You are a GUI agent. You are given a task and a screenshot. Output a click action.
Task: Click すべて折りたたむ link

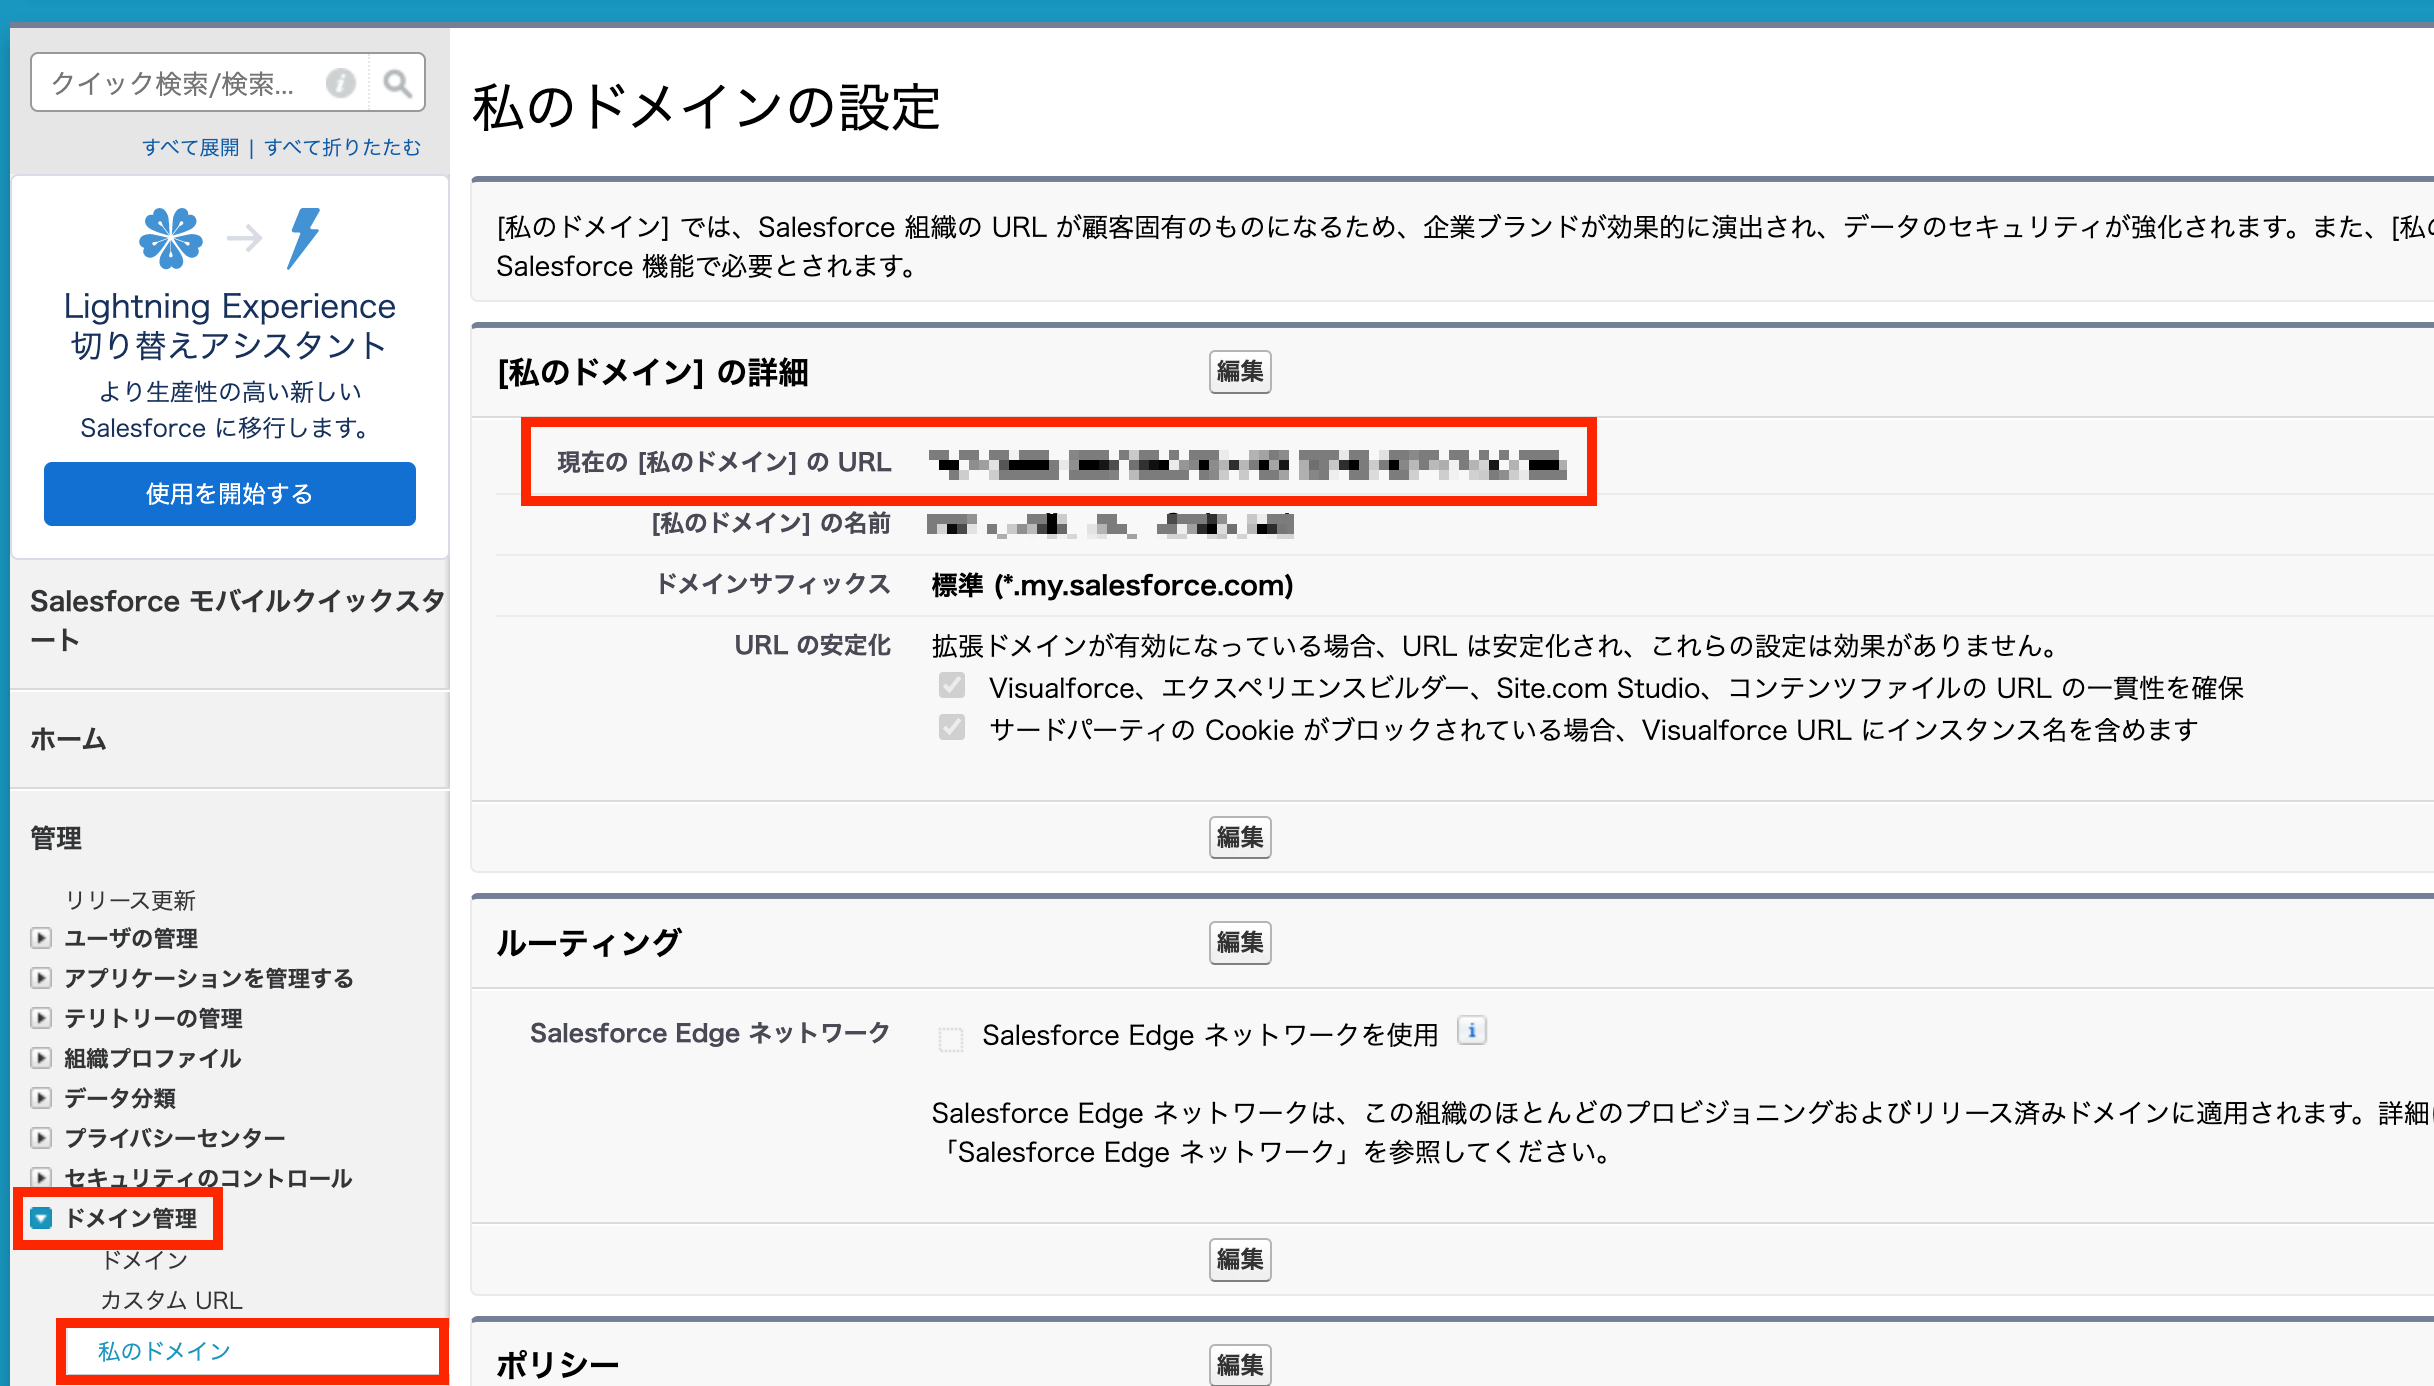click(x=342, y=147)
